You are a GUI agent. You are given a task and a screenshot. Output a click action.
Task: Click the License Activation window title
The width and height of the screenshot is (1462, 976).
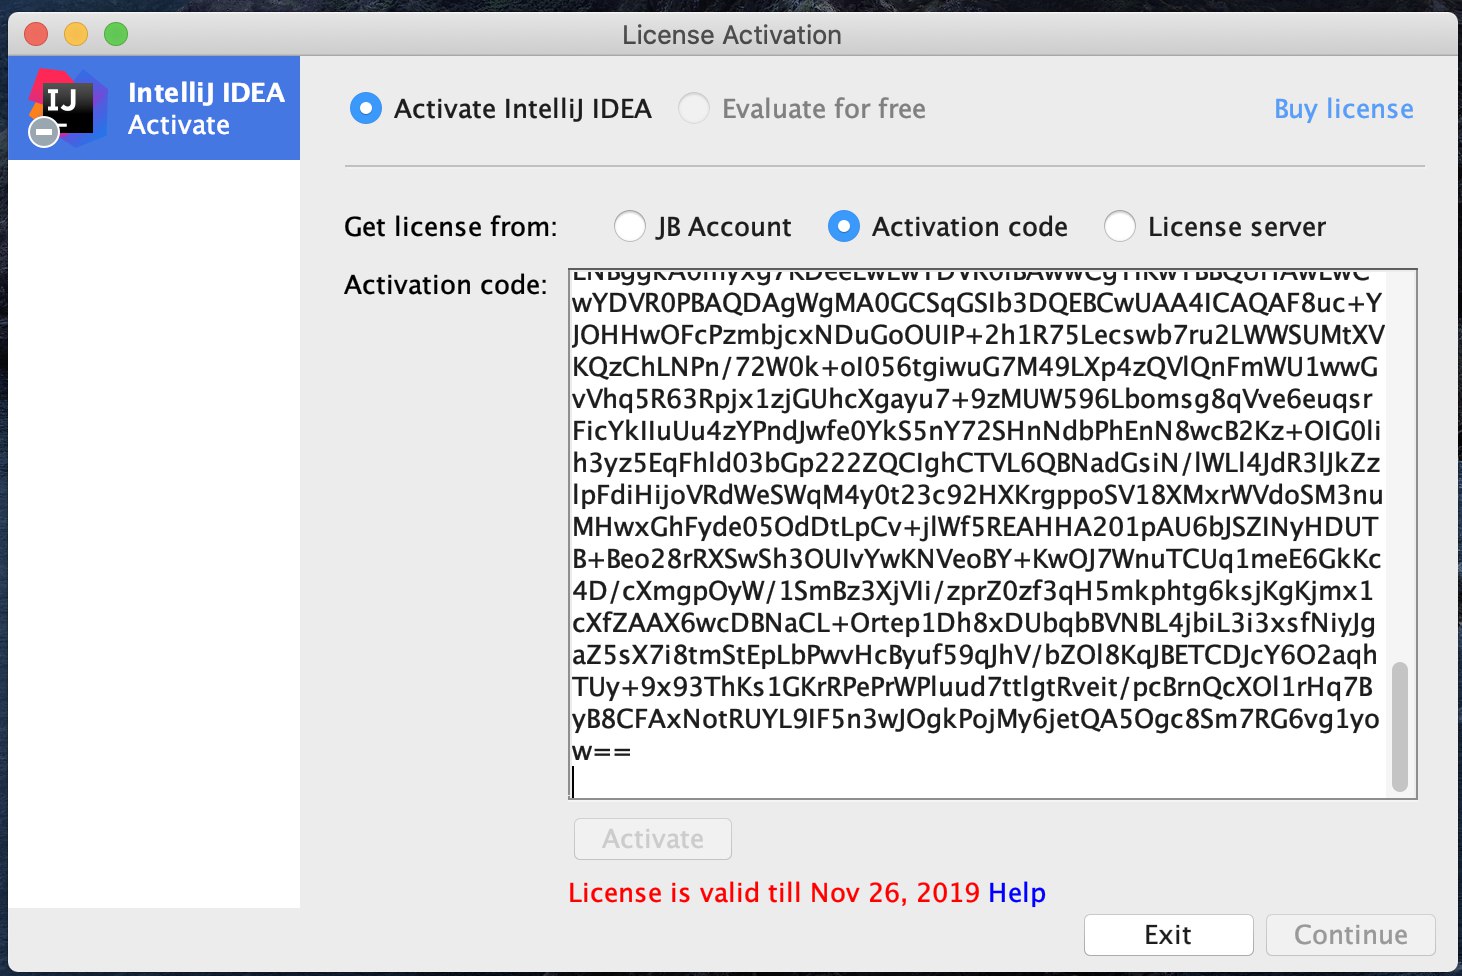pyautogui.click(x=732, y=35)
